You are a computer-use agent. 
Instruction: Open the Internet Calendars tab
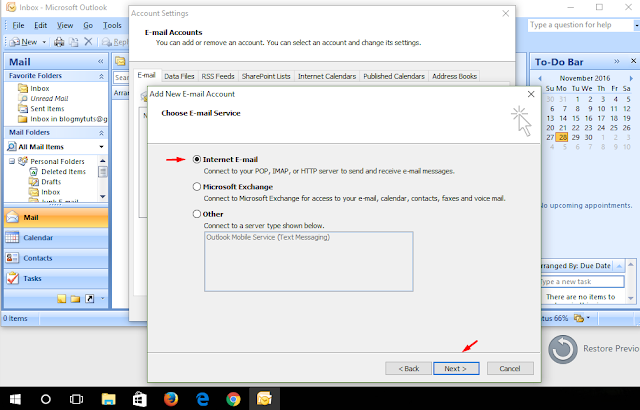tap(327, 76)
